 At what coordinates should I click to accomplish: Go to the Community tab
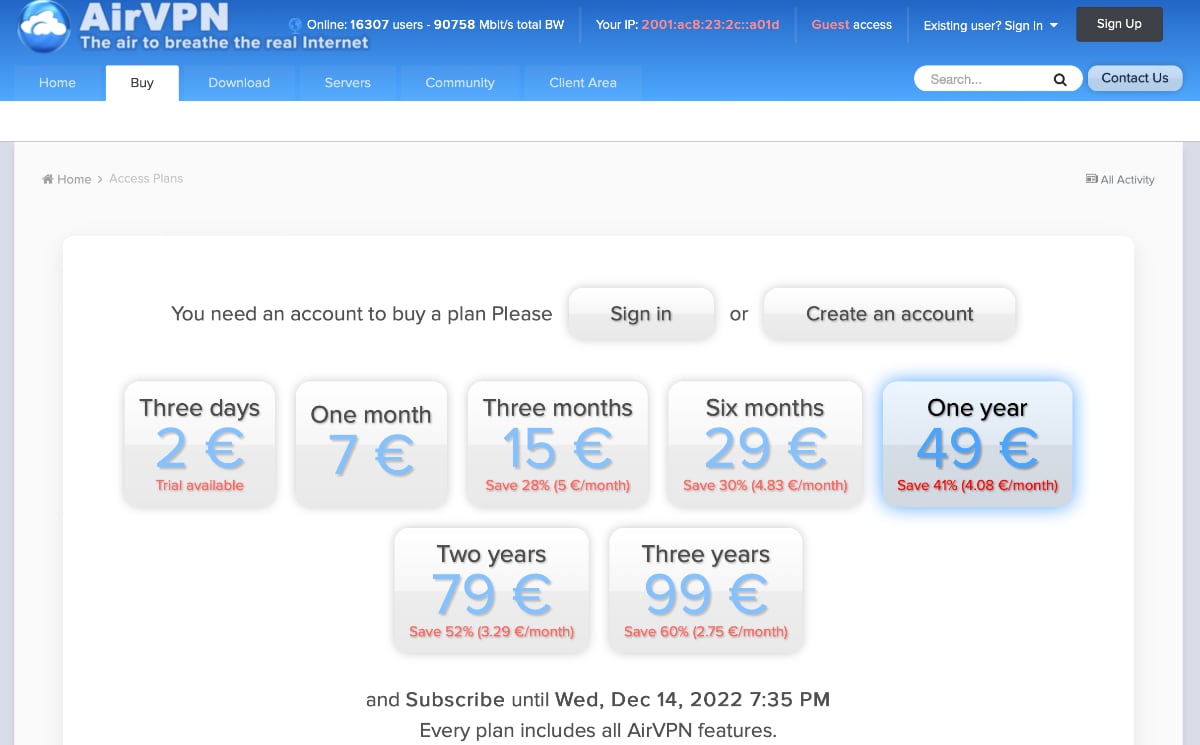pyautogui.click(x=460, y=83)
